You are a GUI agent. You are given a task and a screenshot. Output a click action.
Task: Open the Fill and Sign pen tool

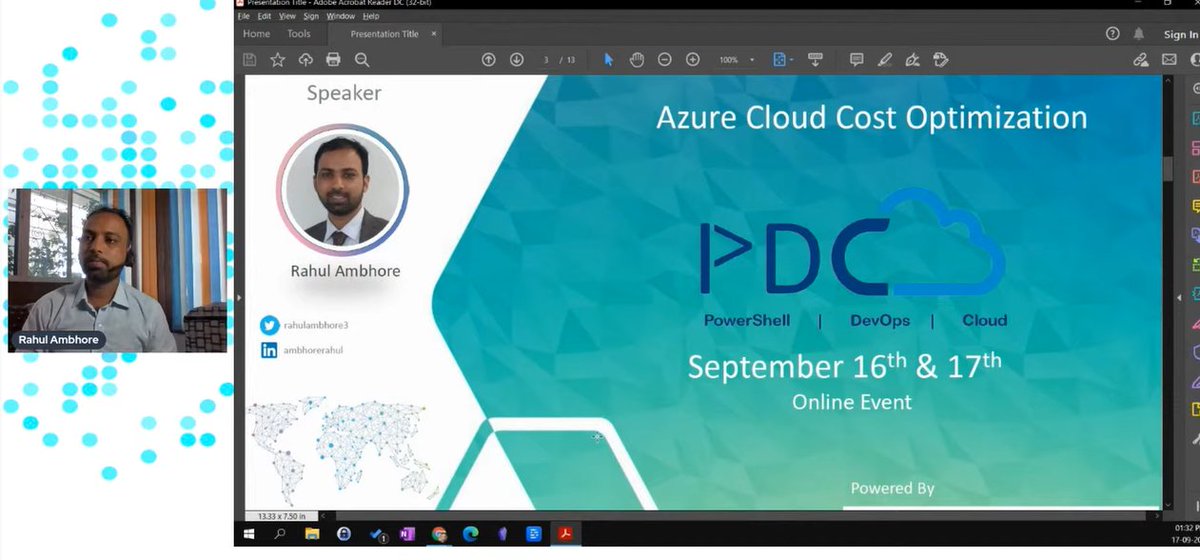912,60
